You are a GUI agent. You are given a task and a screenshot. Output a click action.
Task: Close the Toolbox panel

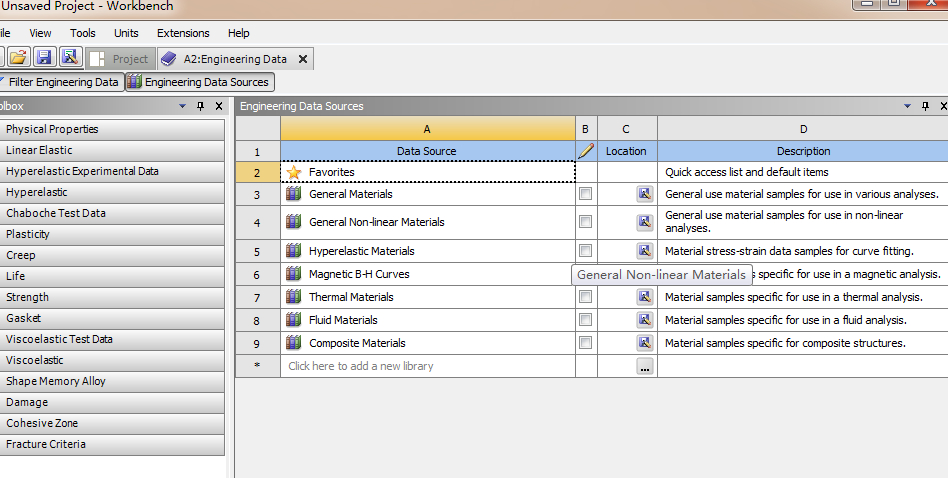point(219,106)
